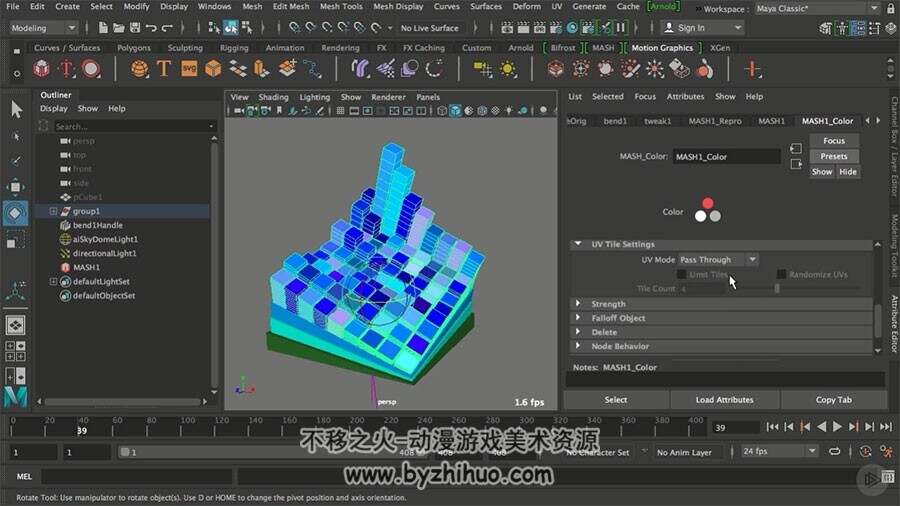Viewport: 900px width, 506px height.
Task: Click the MASH_Color name field
Action: (x=726, y=156)
